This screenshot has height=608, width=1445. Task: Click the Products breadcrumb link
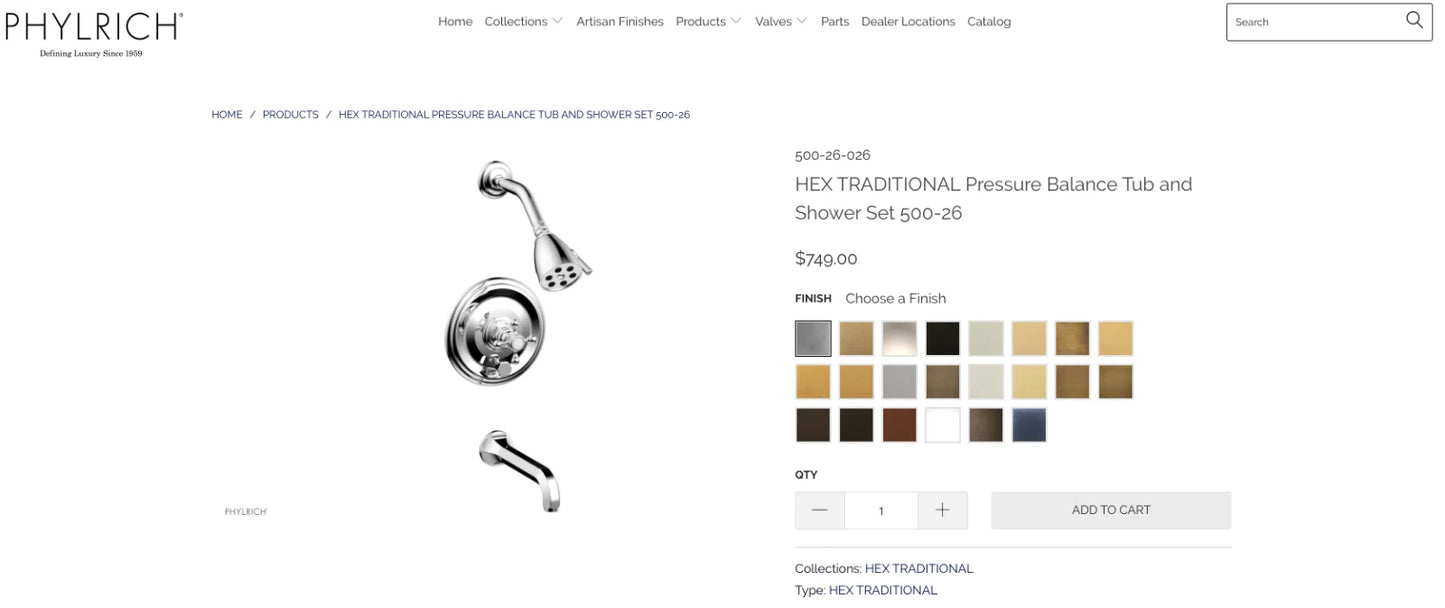(290, 115)
